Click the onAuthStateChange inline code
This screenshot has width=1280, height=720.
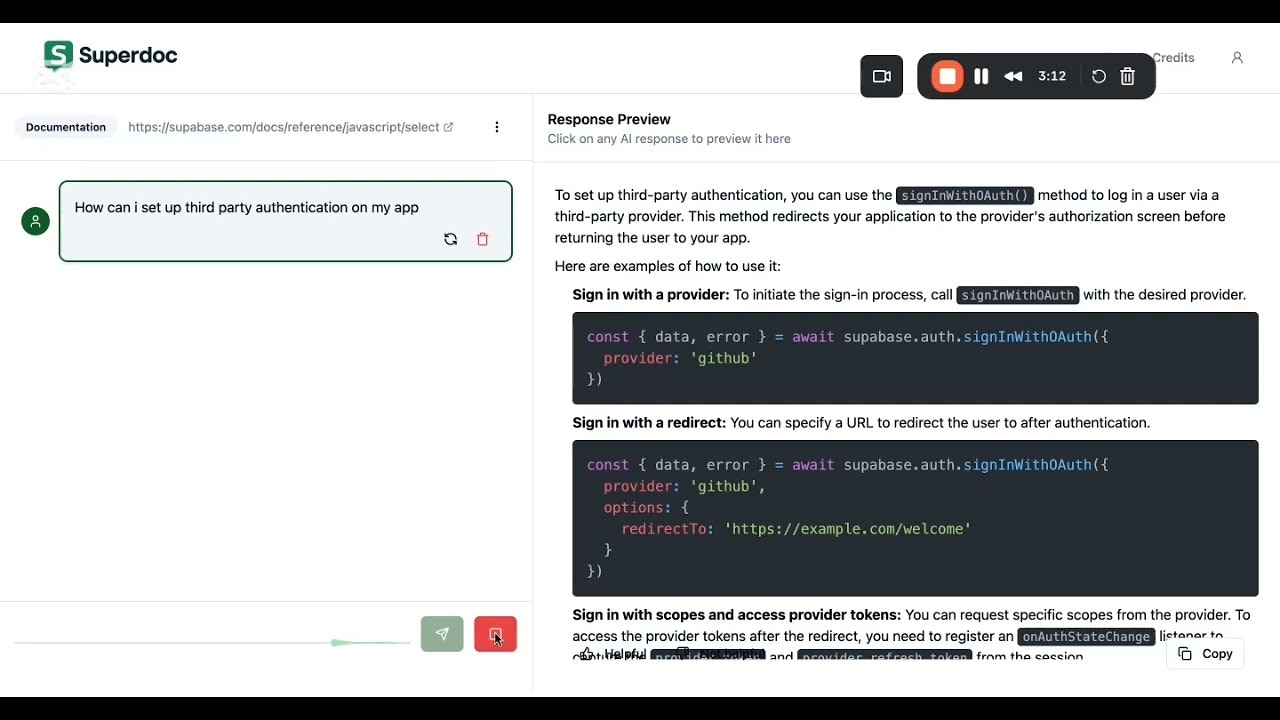tap(1087, 637)
